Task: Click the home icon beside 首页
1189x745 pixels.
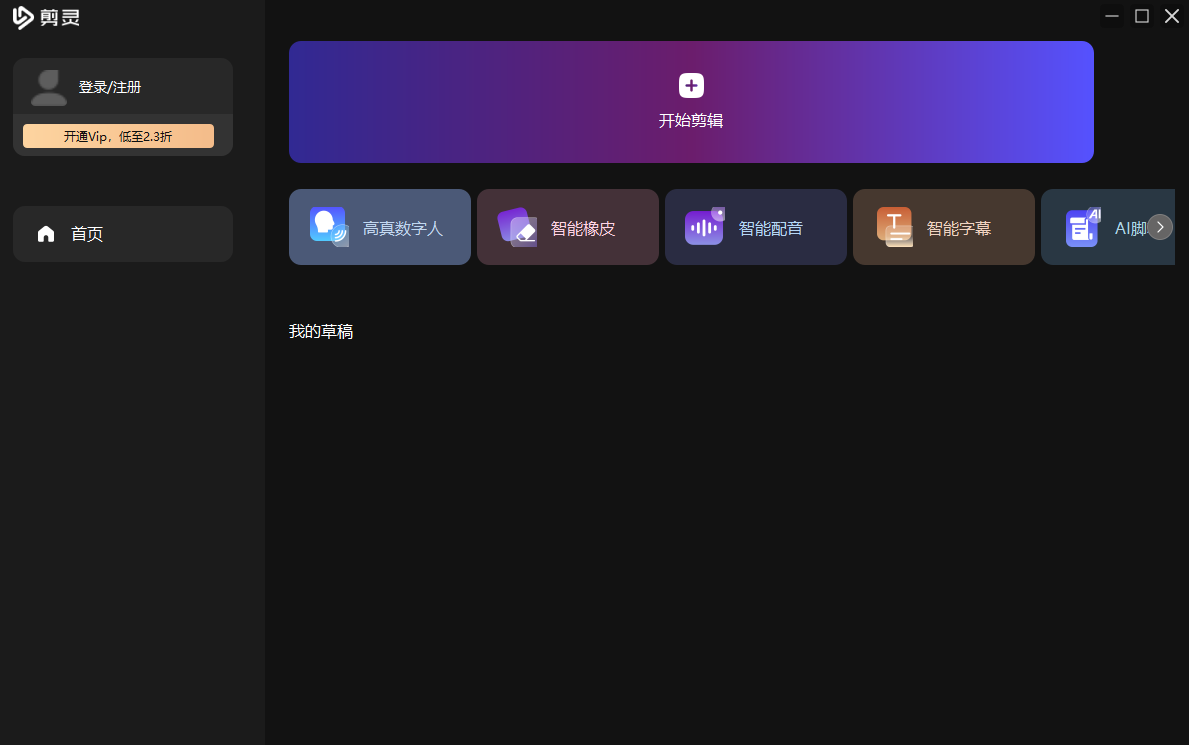Action: pos(46,234)
